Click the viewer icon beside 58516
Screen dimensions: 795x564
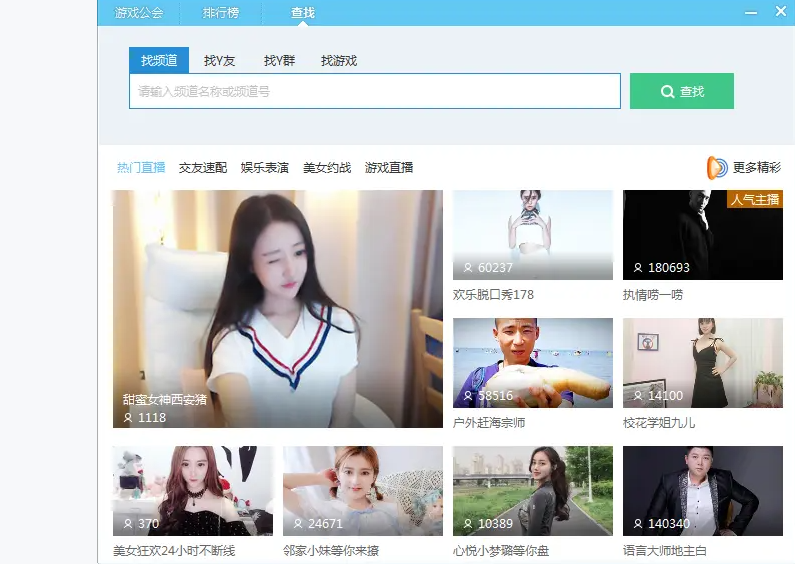(468, 395)
